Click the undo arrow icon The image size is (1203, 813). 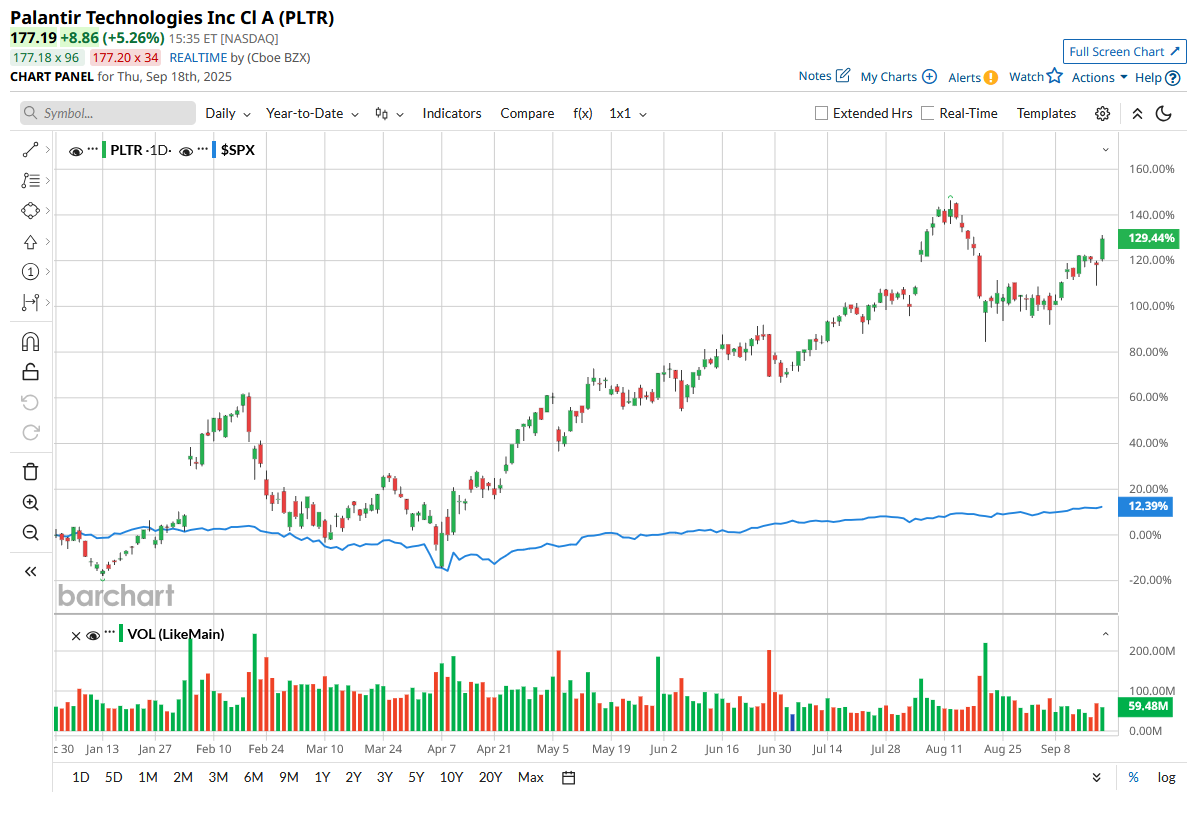click(30, 402)
